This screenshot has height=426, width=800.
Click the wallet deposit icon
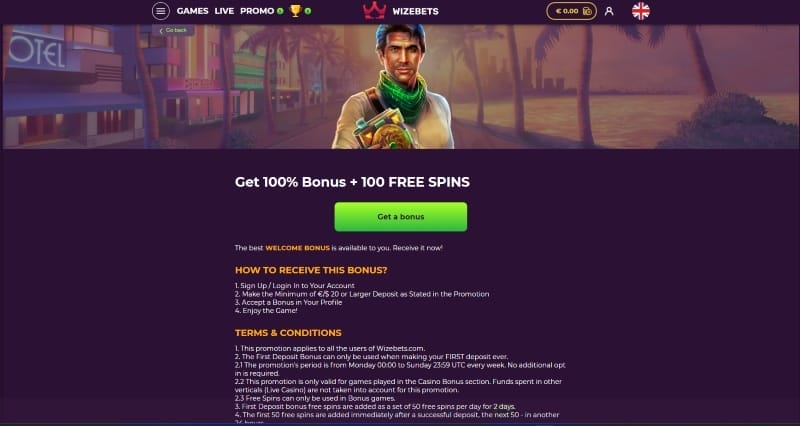pos(587,11)
